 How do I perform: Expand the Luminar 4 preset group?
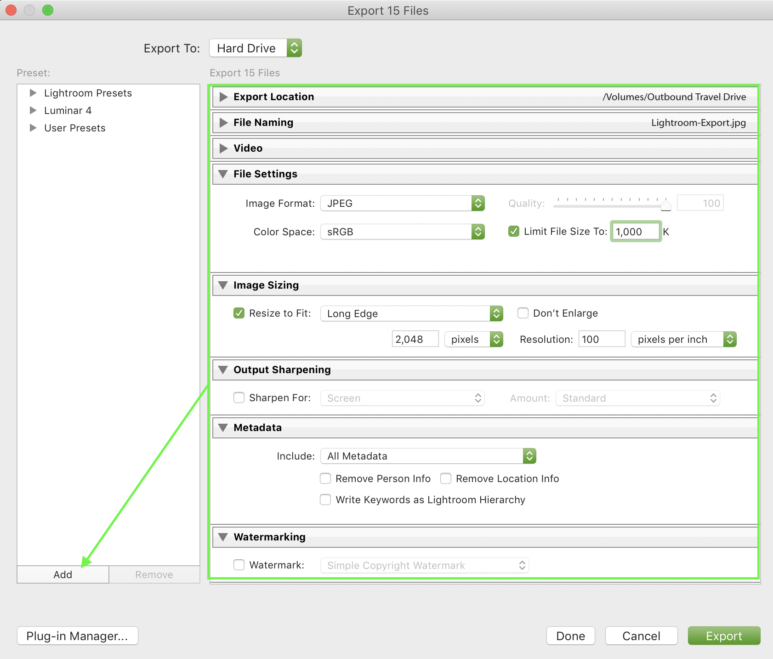(33, 111)
